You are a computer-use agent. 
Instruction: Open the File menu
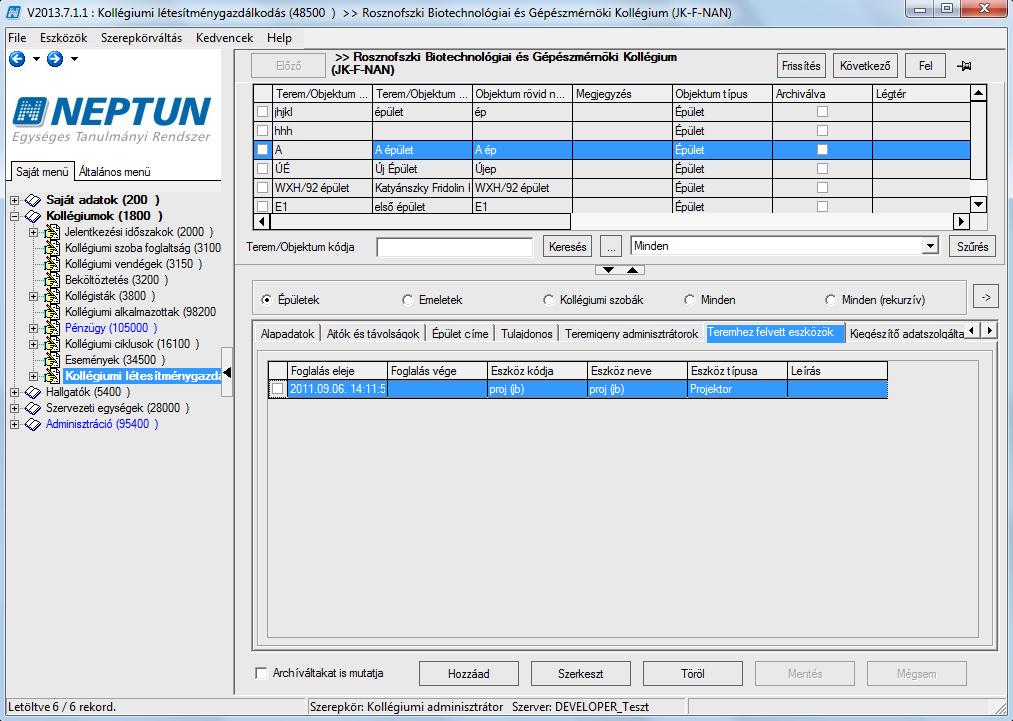[17, 38]
